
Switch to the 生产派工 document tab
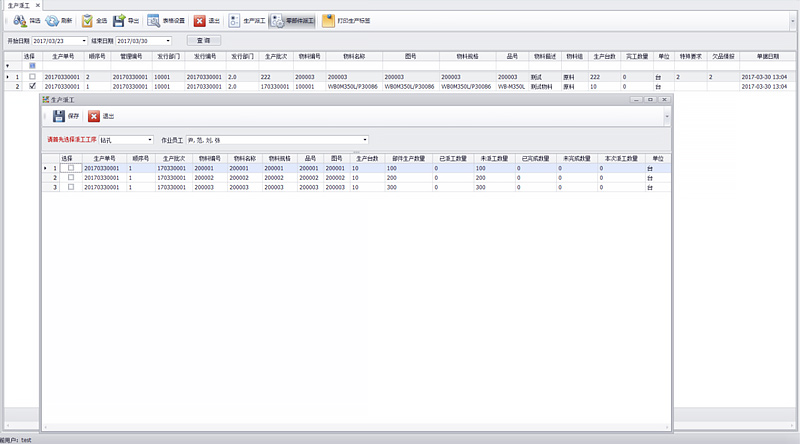18,5
